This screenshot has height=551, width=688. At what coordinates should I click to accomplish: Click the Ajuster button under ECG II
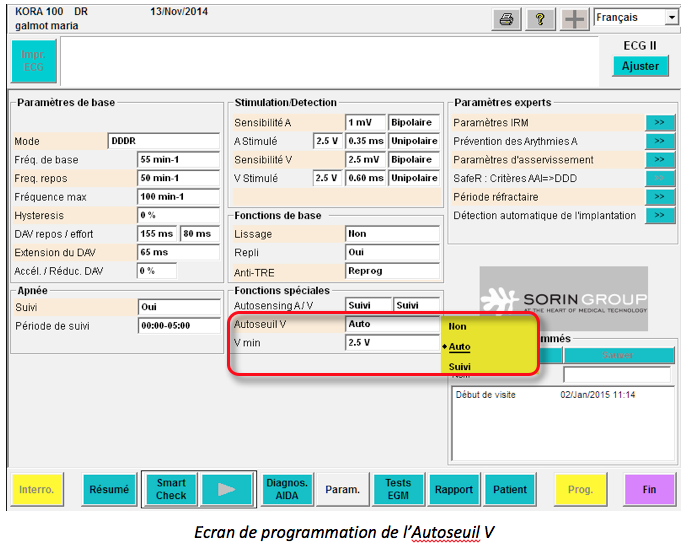click(640, 66)
